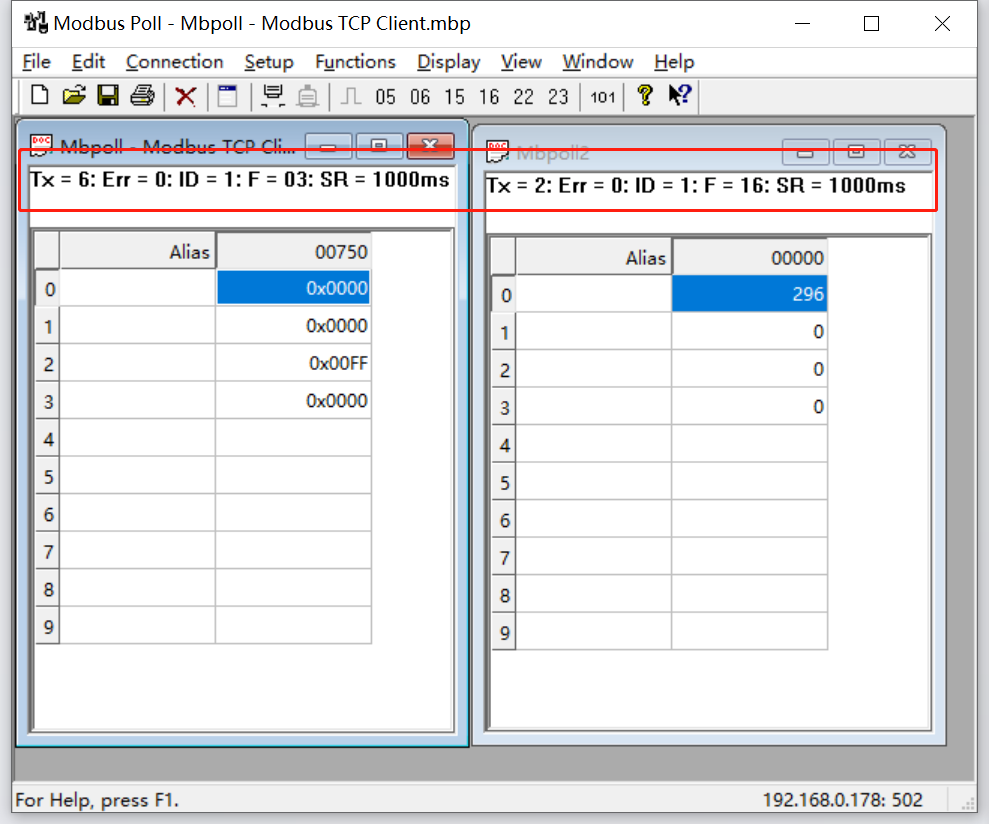Click the Print toolbar icon
Screen dimensions: 989x824
click(142, 96)
